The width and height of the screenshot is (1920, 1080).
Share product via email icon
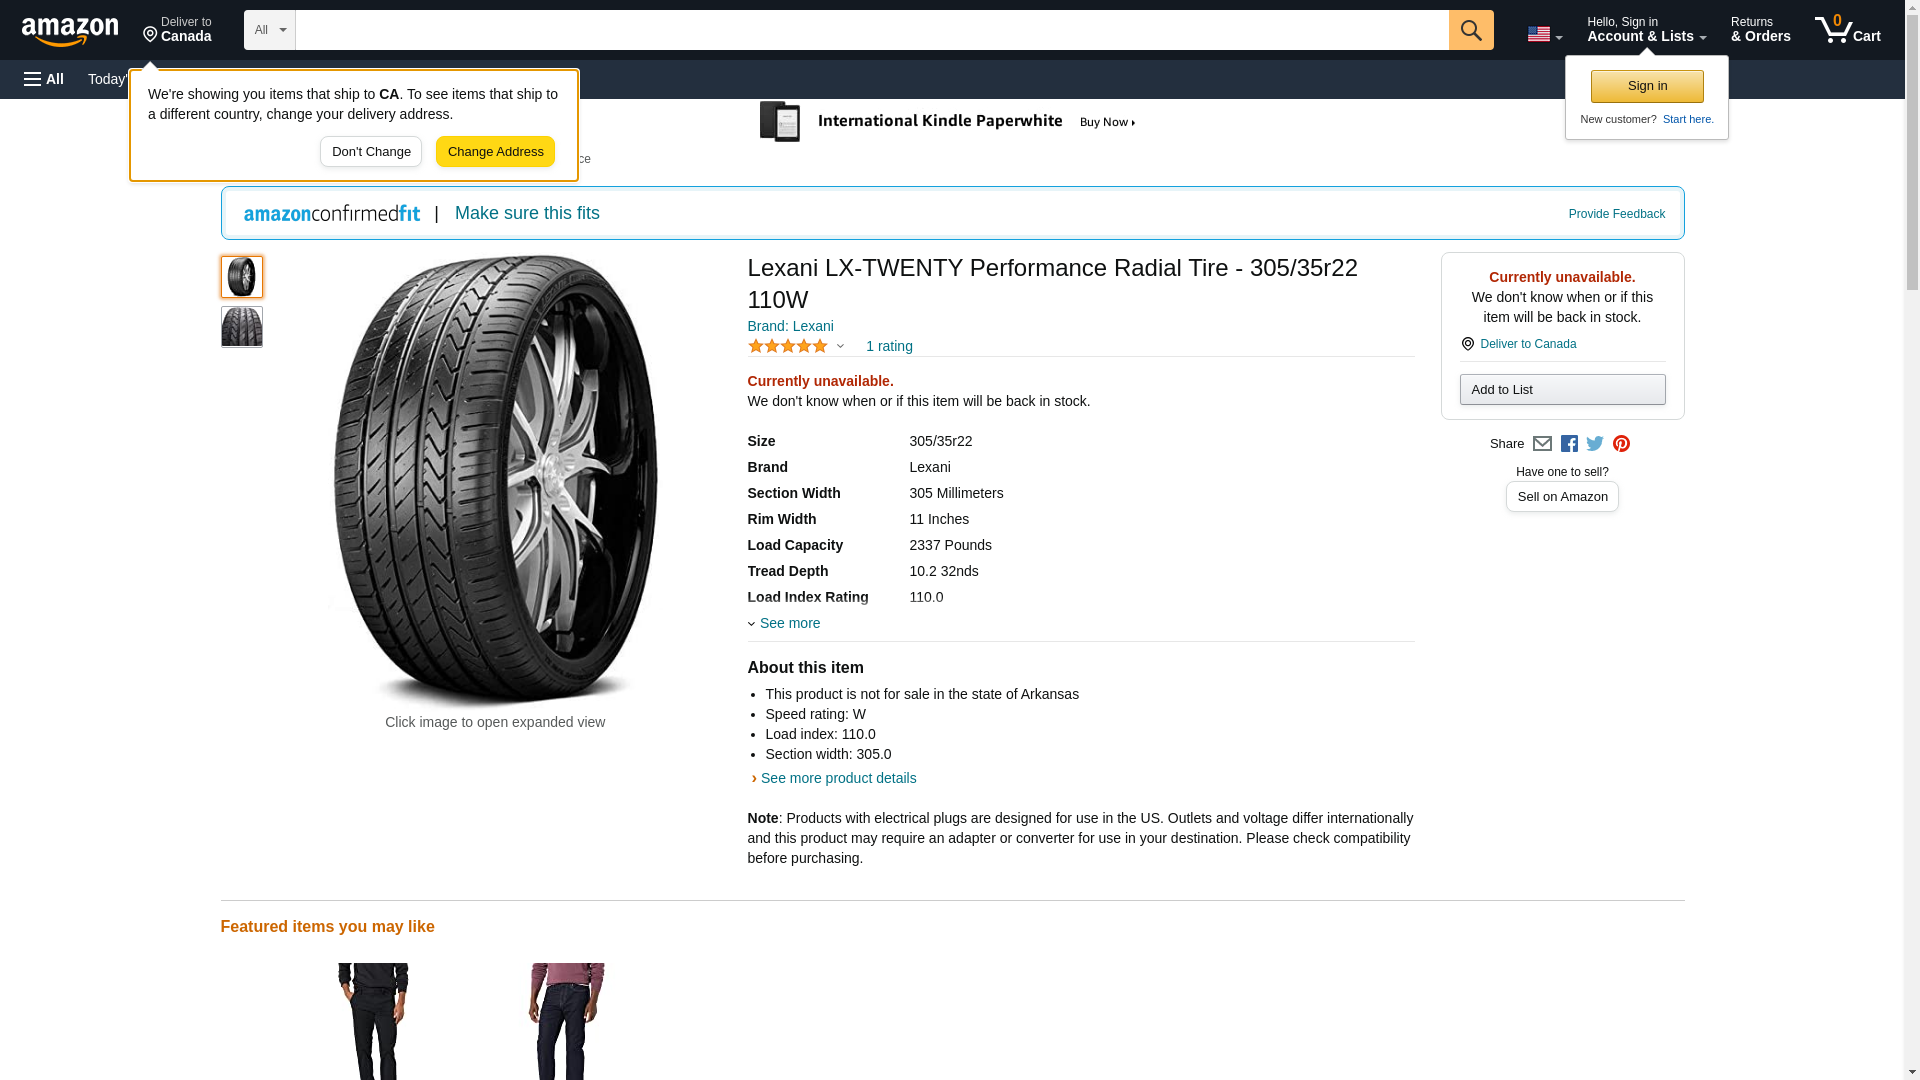pos(1542,444)
